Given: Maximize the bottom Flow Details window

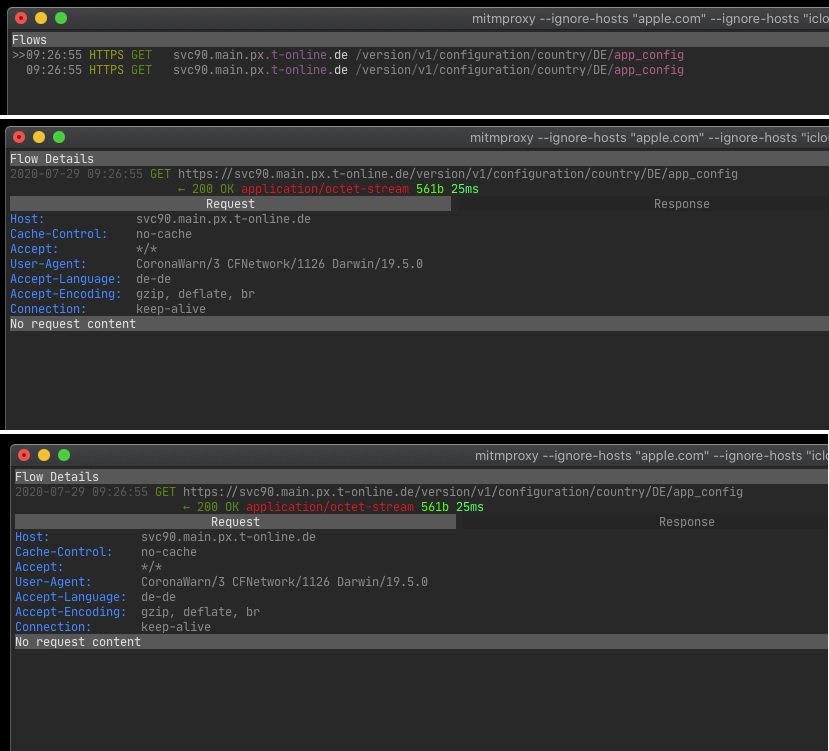Looking at the screenshot, I should [64, 455].
